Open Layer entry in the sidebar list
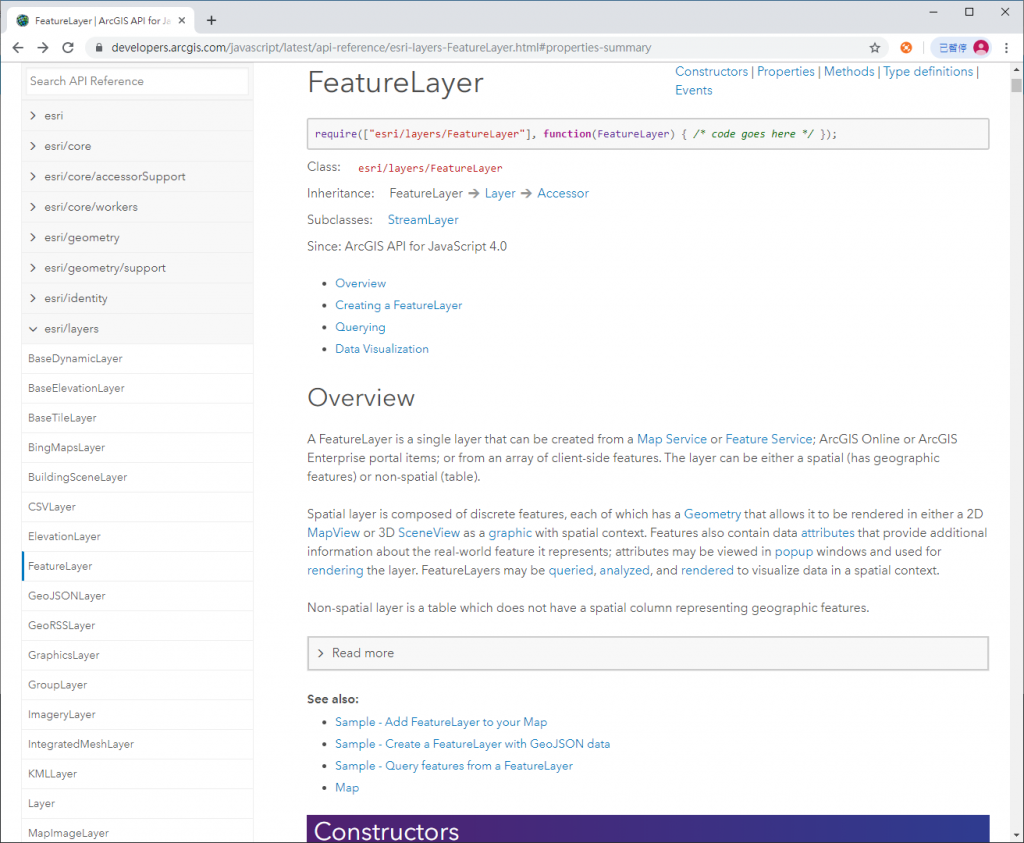The image size is (1024, 843). point(137,803)
